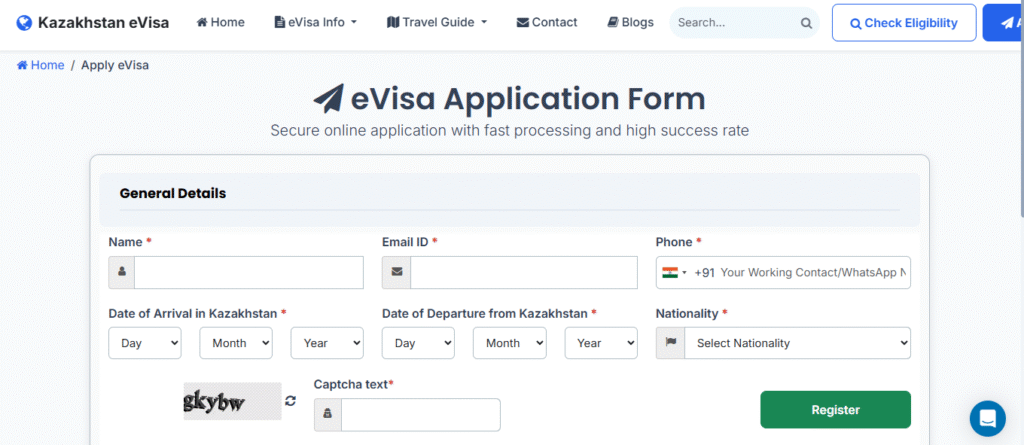Expand the Select Nationality dropdown
The width and height of the screenshot is (1024, 445).
pyautogui.click(x=797, y=343)
